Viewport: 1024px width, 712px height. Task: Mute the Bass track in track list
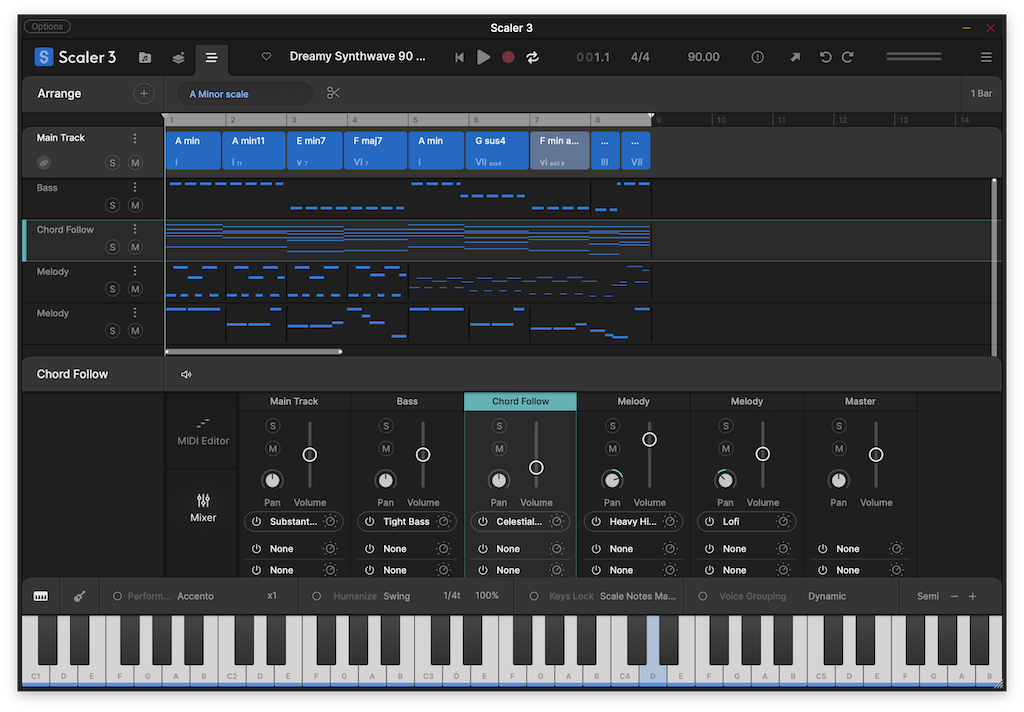(135, 205)
